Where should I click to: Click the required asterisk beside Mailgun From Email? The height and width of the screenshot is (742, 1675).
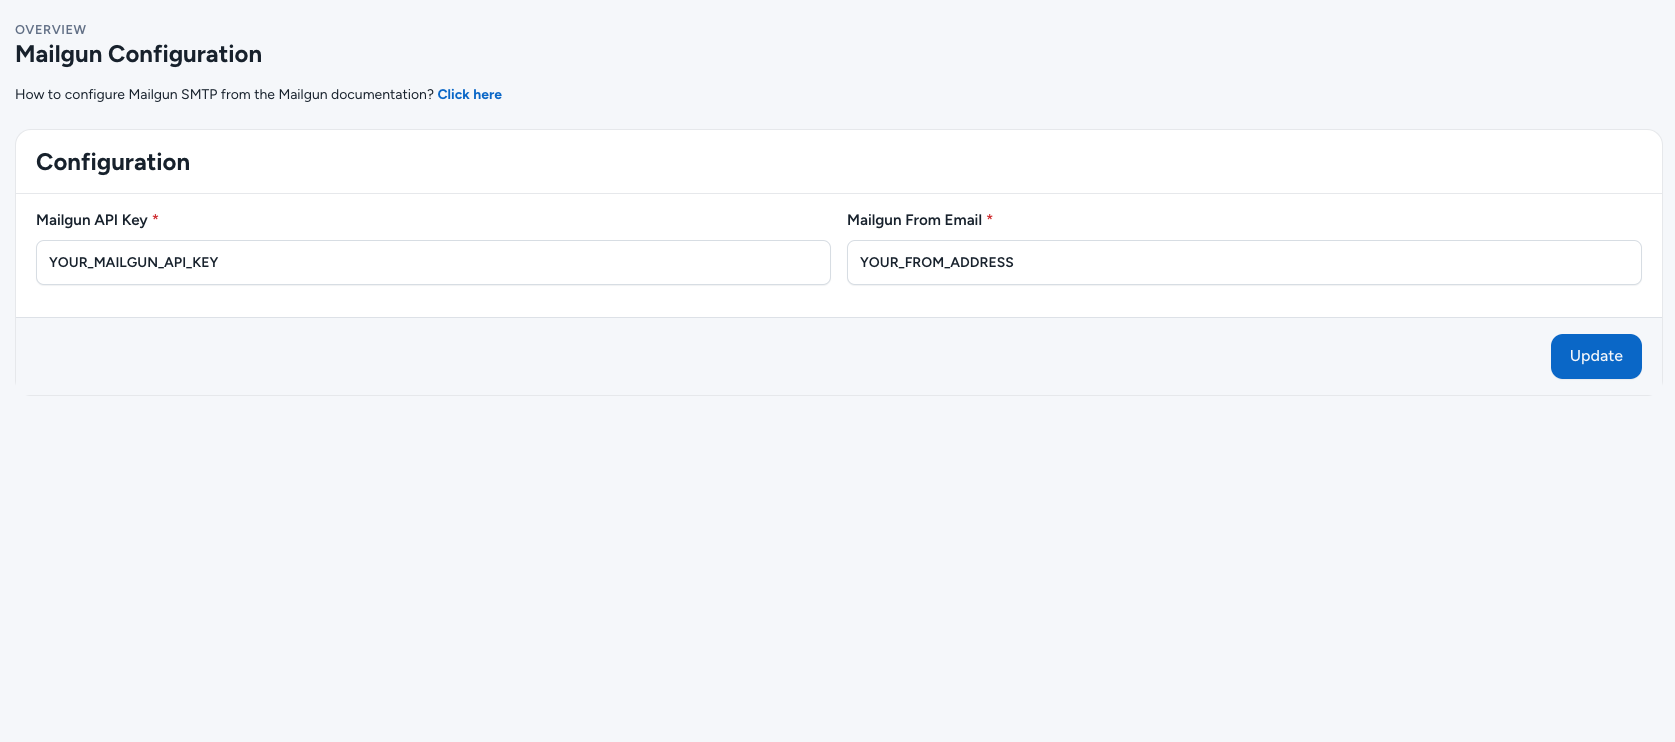tap(990, 219)
